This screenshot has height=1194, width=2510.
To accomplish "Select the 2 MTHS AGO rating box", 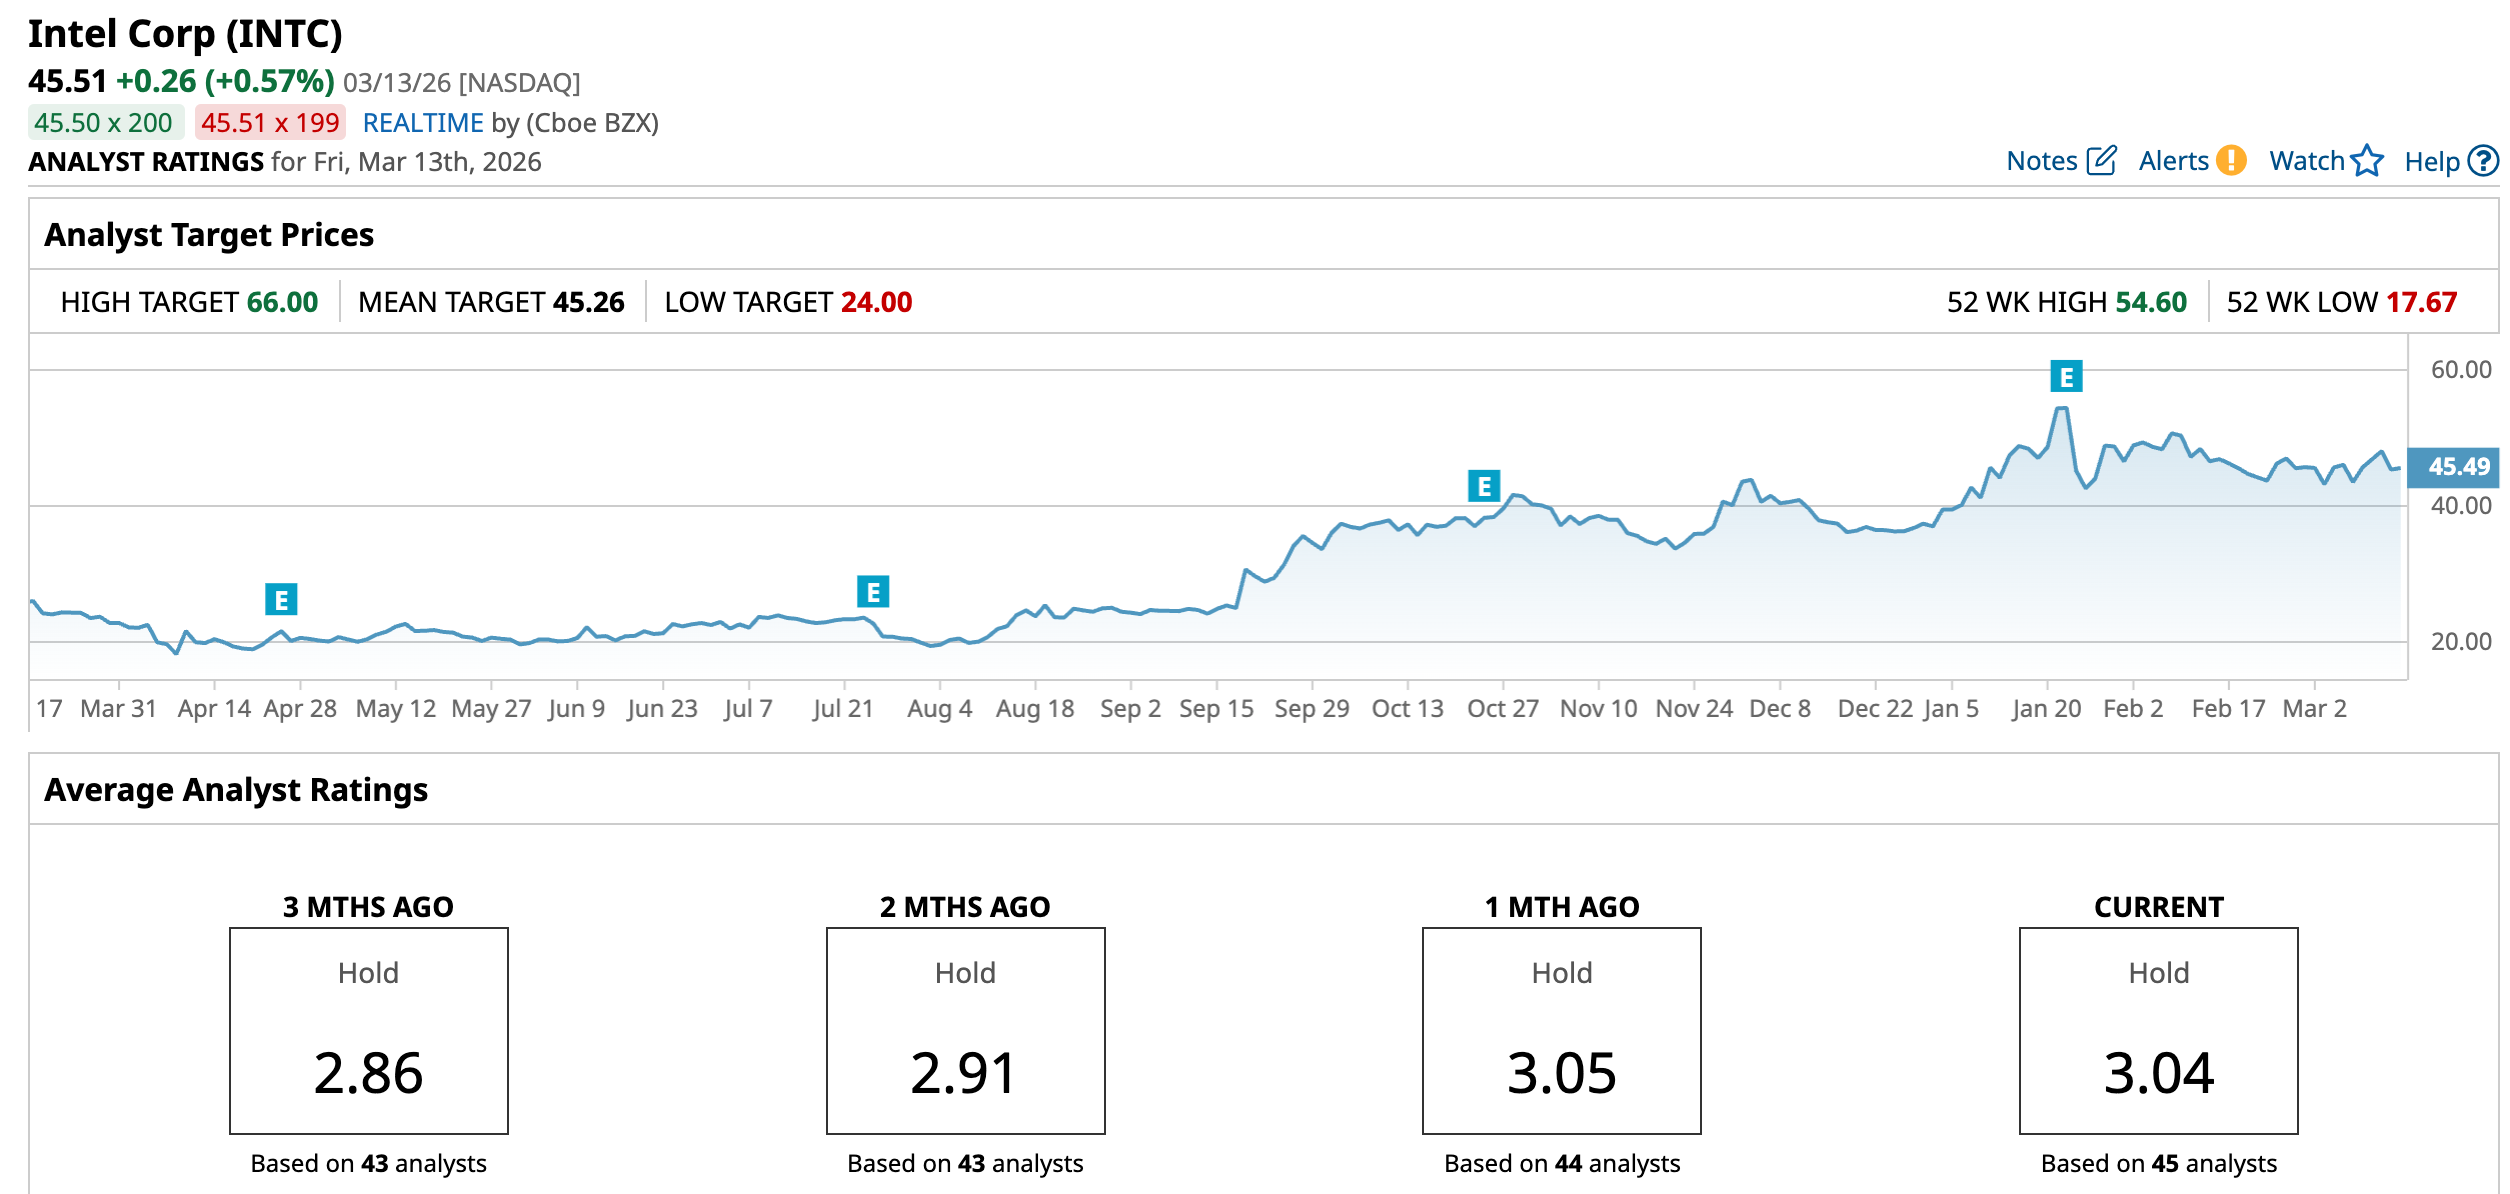I will 965,1031.
